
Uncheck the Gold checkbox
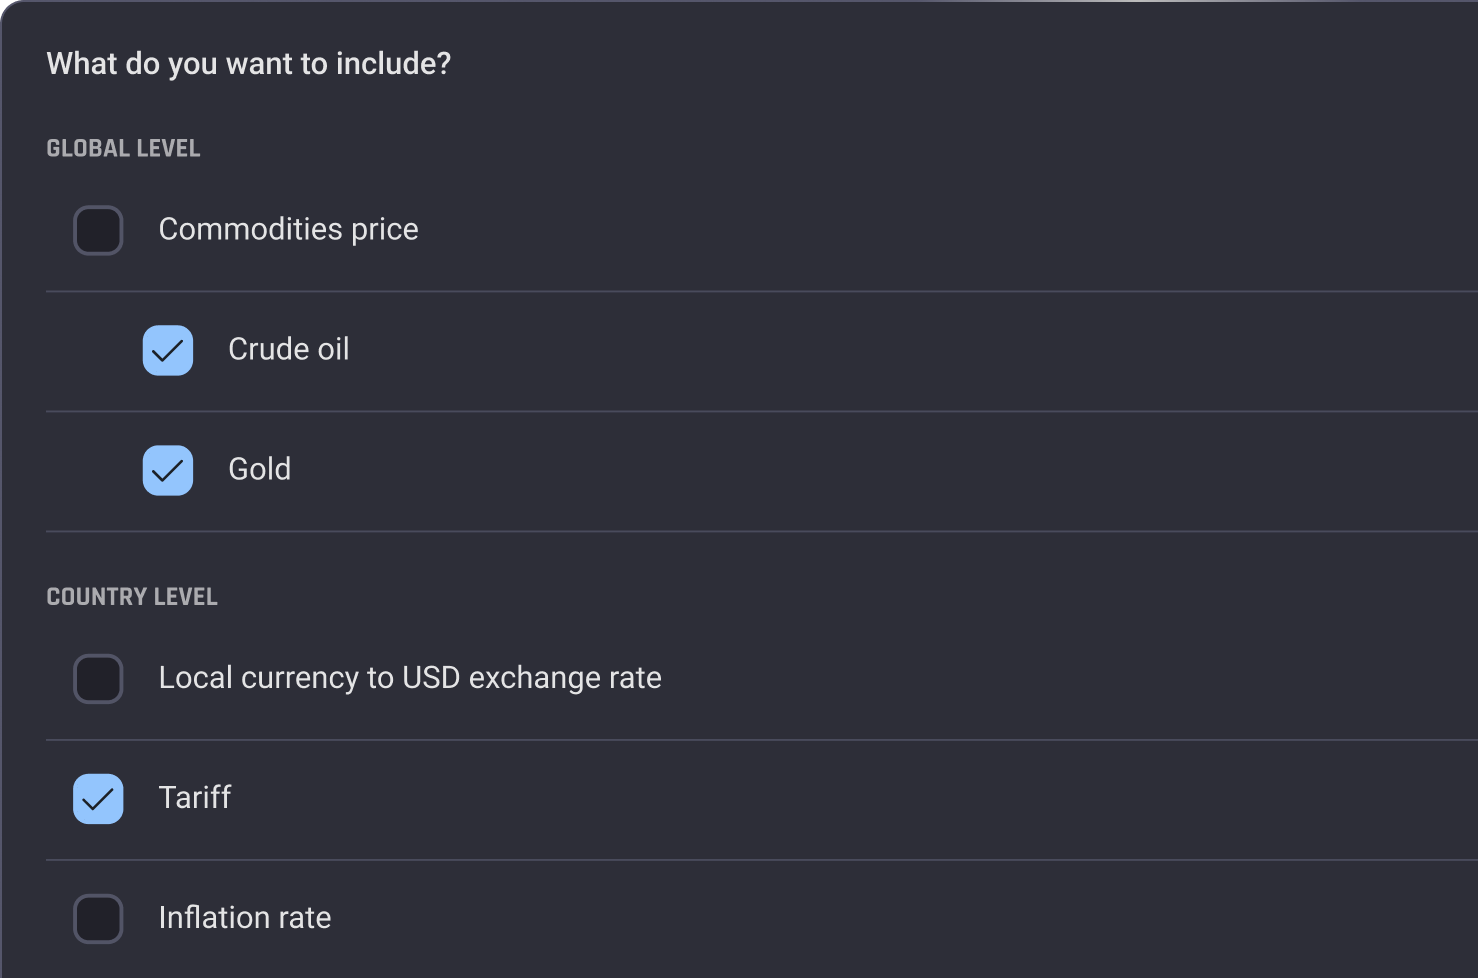(x=168, y=470)
